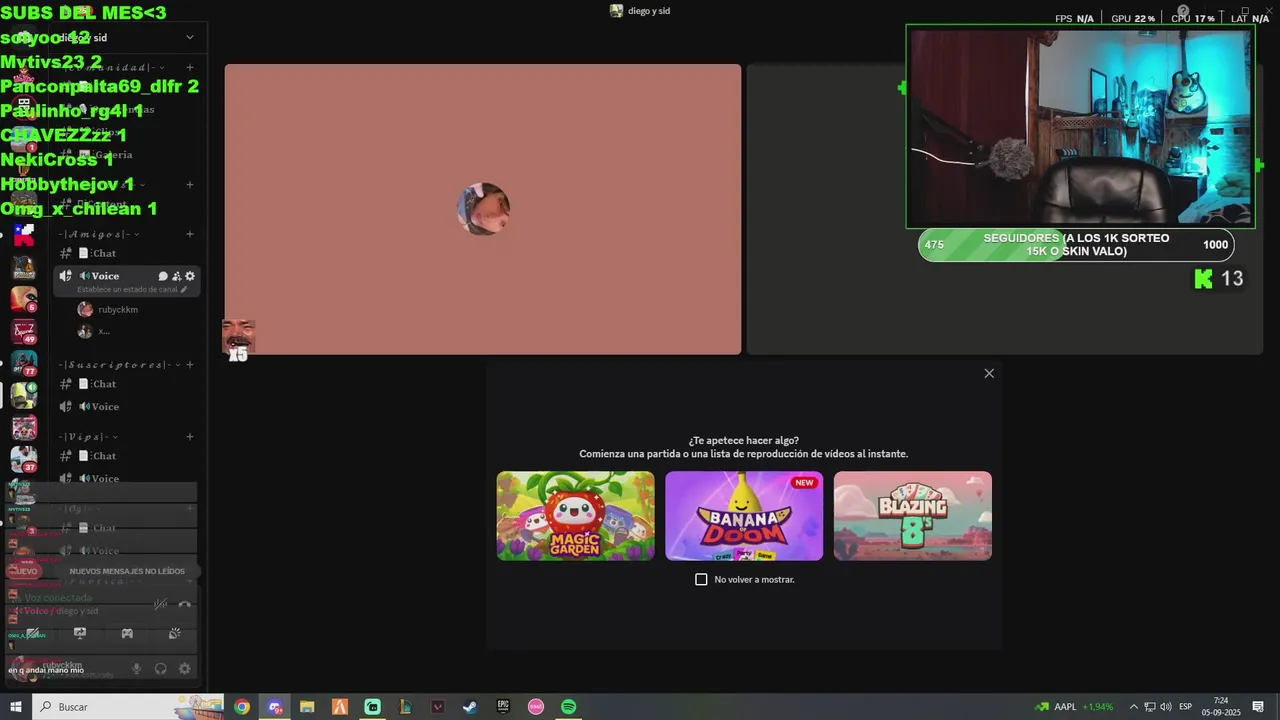This screenshot has height=720, width=1280.
Task: Open the osu! taskbar icon
Action: 535,707
